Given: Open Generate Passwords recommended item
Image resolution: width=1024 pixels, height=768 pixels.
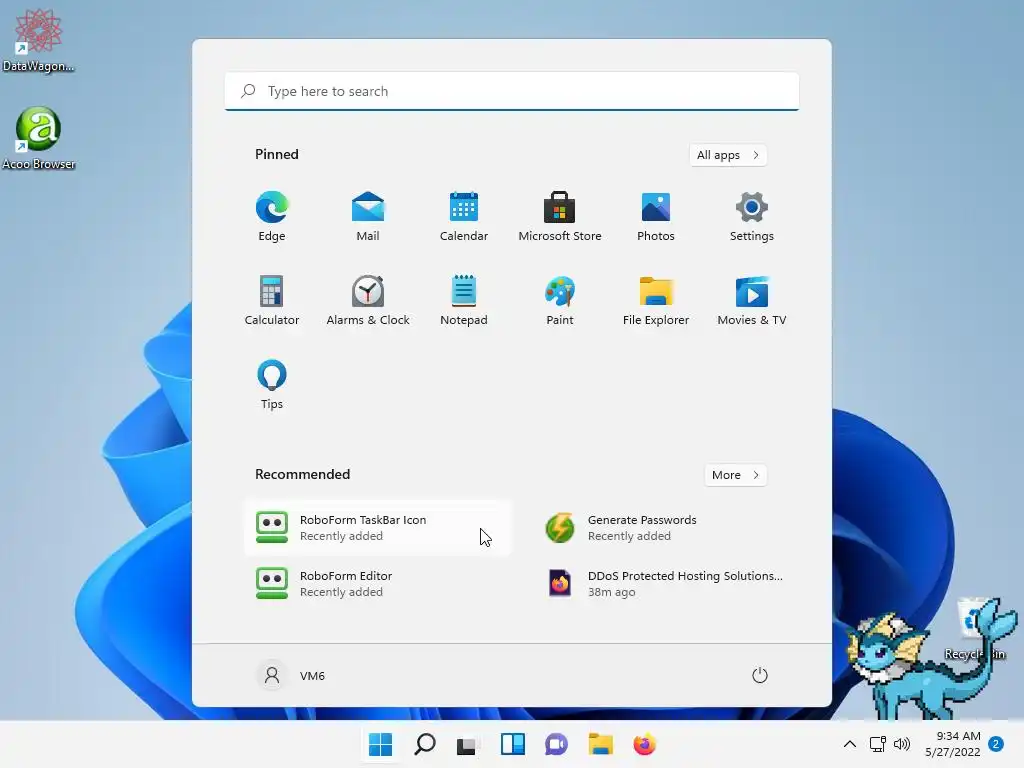Looking at the screenshot, I should pyautogui.click(x=665, y=528).
